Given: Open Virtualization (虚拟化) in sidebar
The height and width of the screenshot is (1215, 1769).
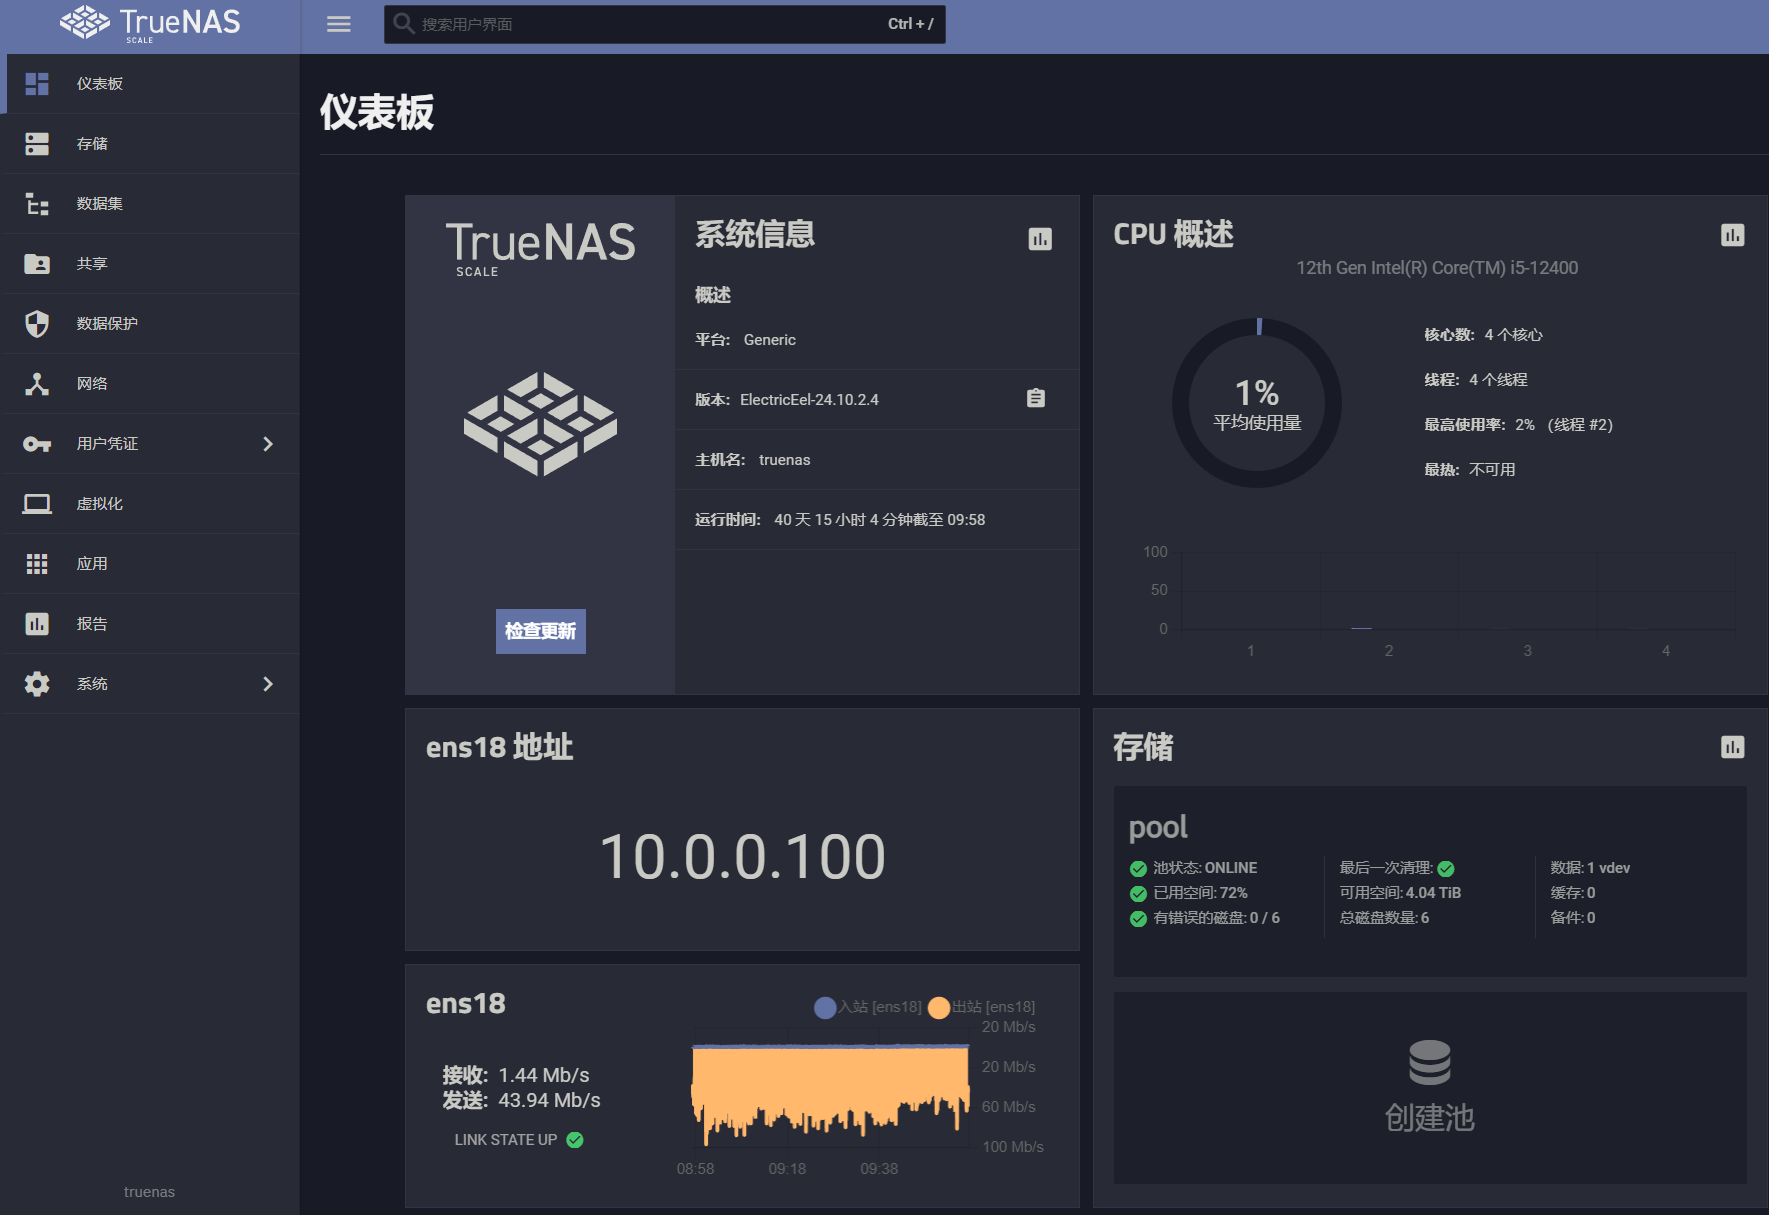Looking at the screenshot, I should coord(99,504).
